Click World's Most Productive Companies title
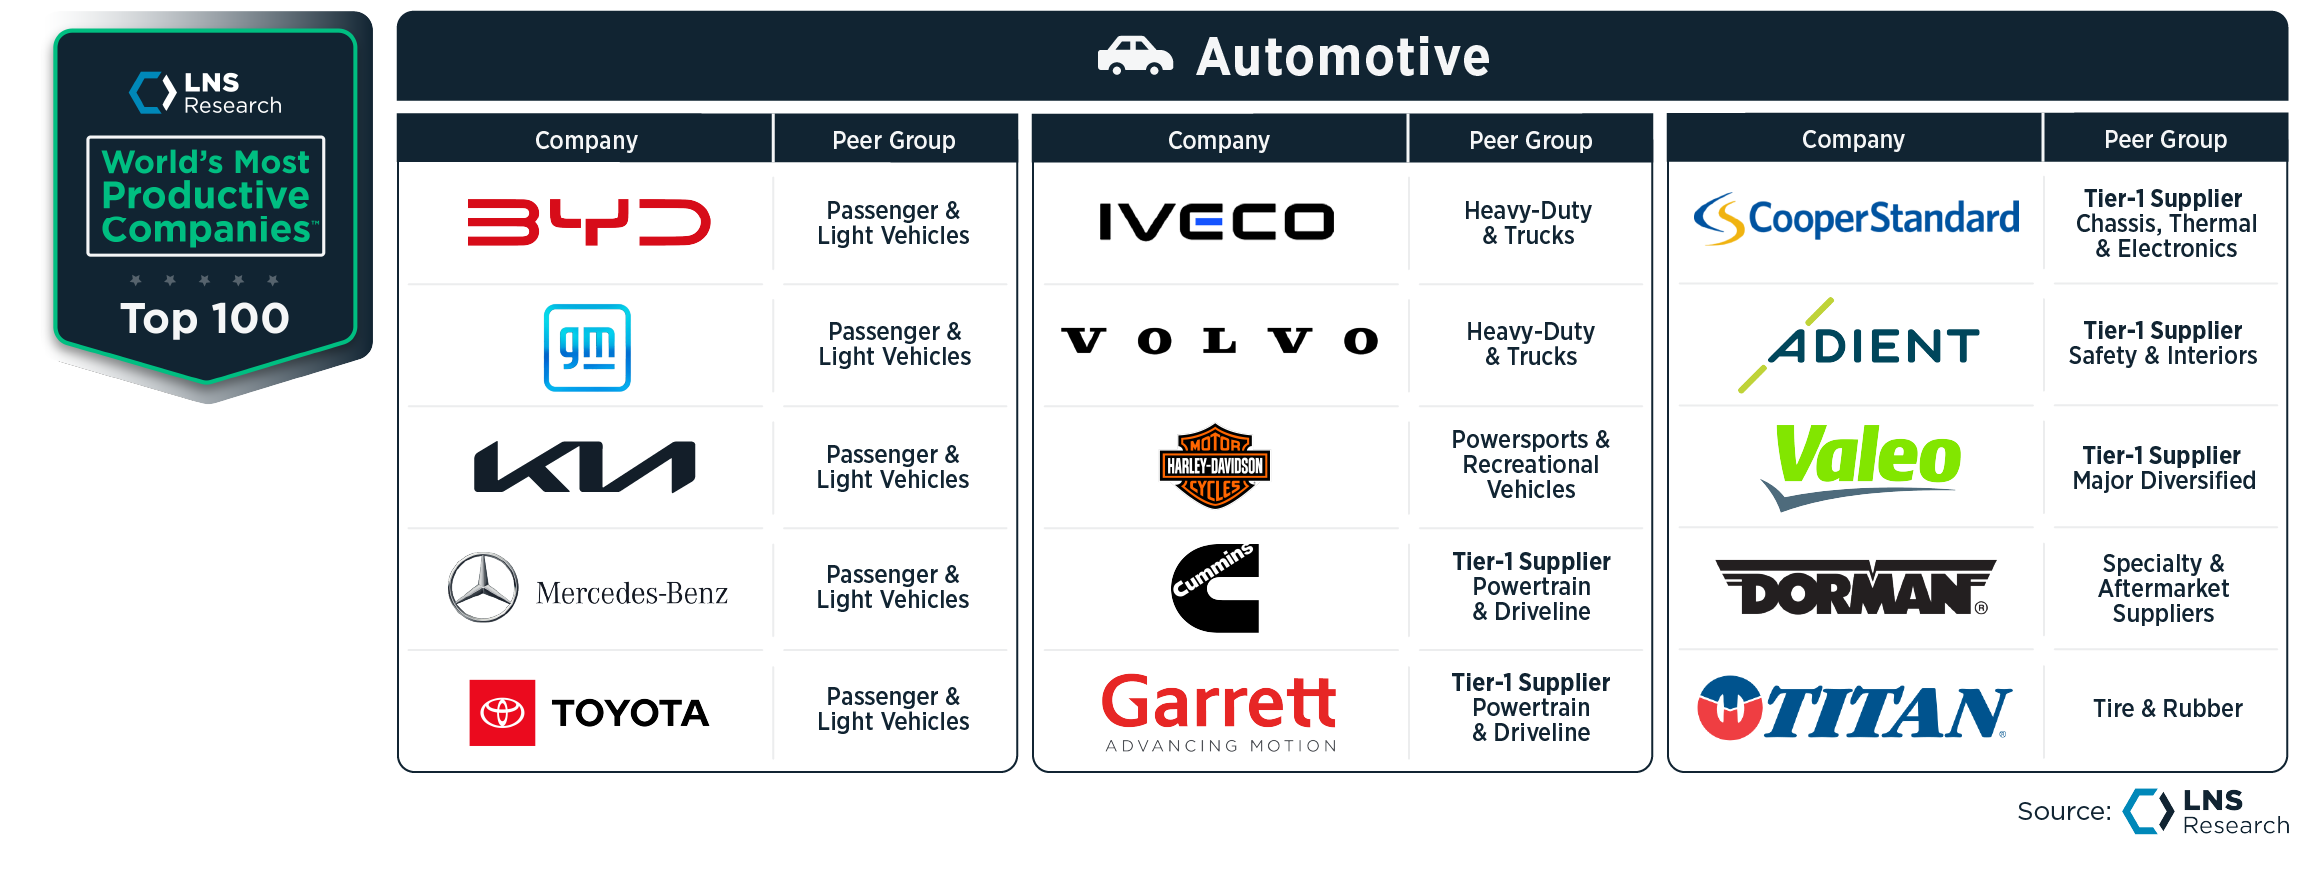Screen dimensions: 2308x872 pyautogui.click(x=206, y=196)
